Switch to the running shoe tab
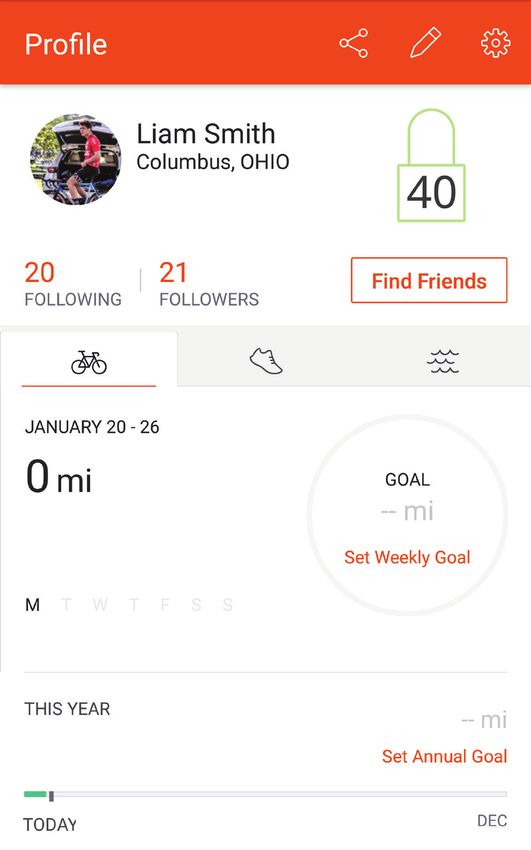 tap(266, 360)
